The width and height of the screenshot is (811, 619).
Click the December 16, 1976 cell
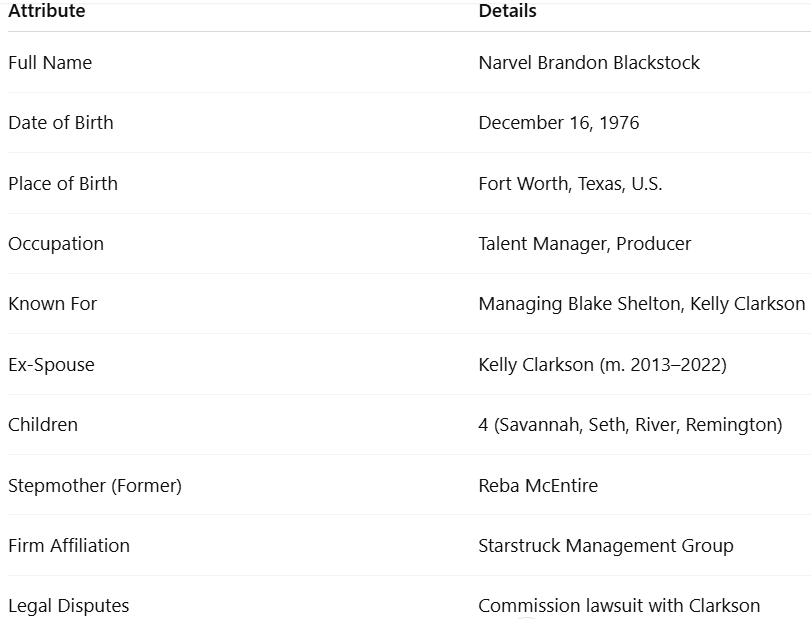pyautogui.click(x=559, y=123)
